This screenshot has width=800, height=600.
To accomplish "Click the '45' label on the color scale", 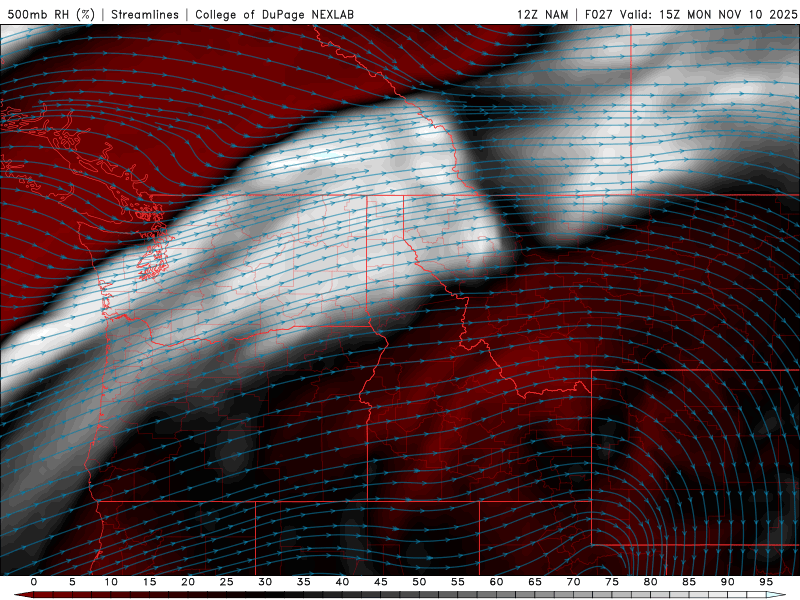I will coord(380,582).
